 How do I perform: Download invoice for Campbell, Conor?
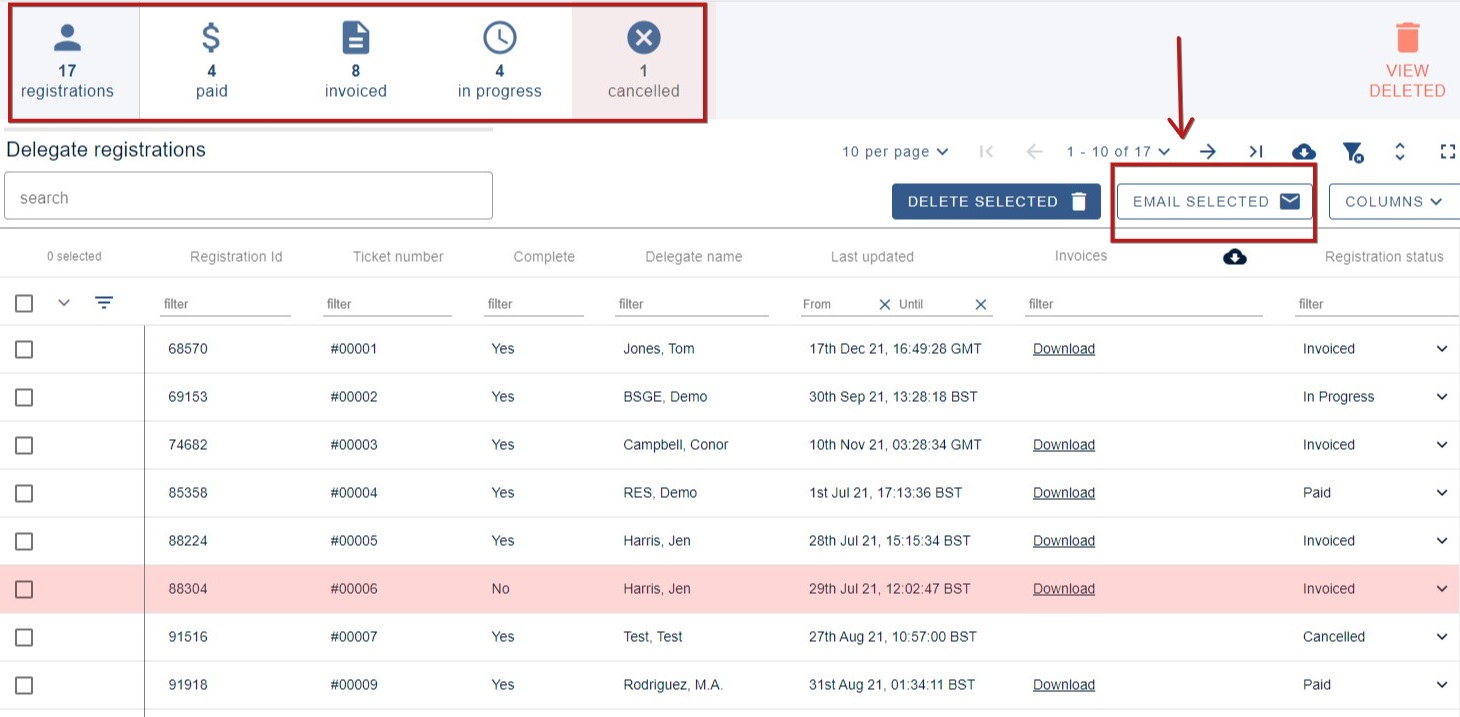tap(1063, 445)
